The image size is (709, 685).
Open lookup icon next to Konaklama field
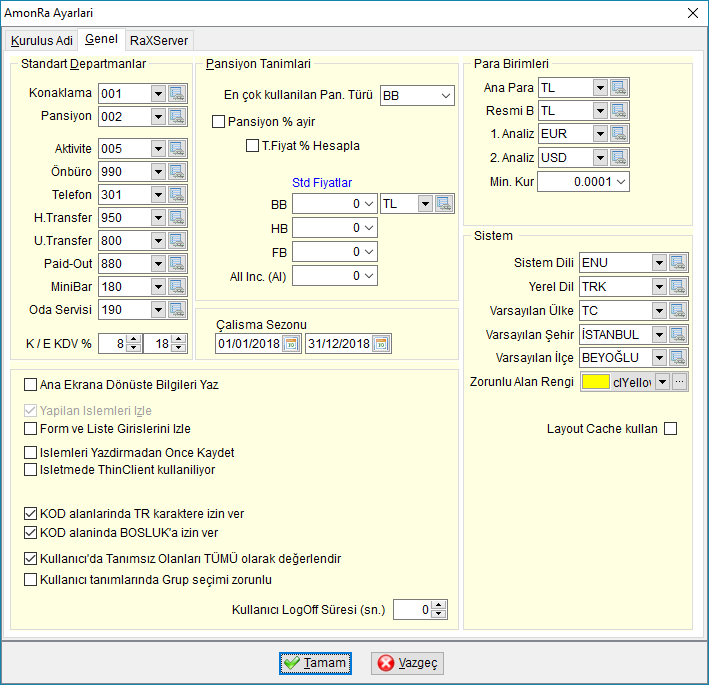pos(177,94)
